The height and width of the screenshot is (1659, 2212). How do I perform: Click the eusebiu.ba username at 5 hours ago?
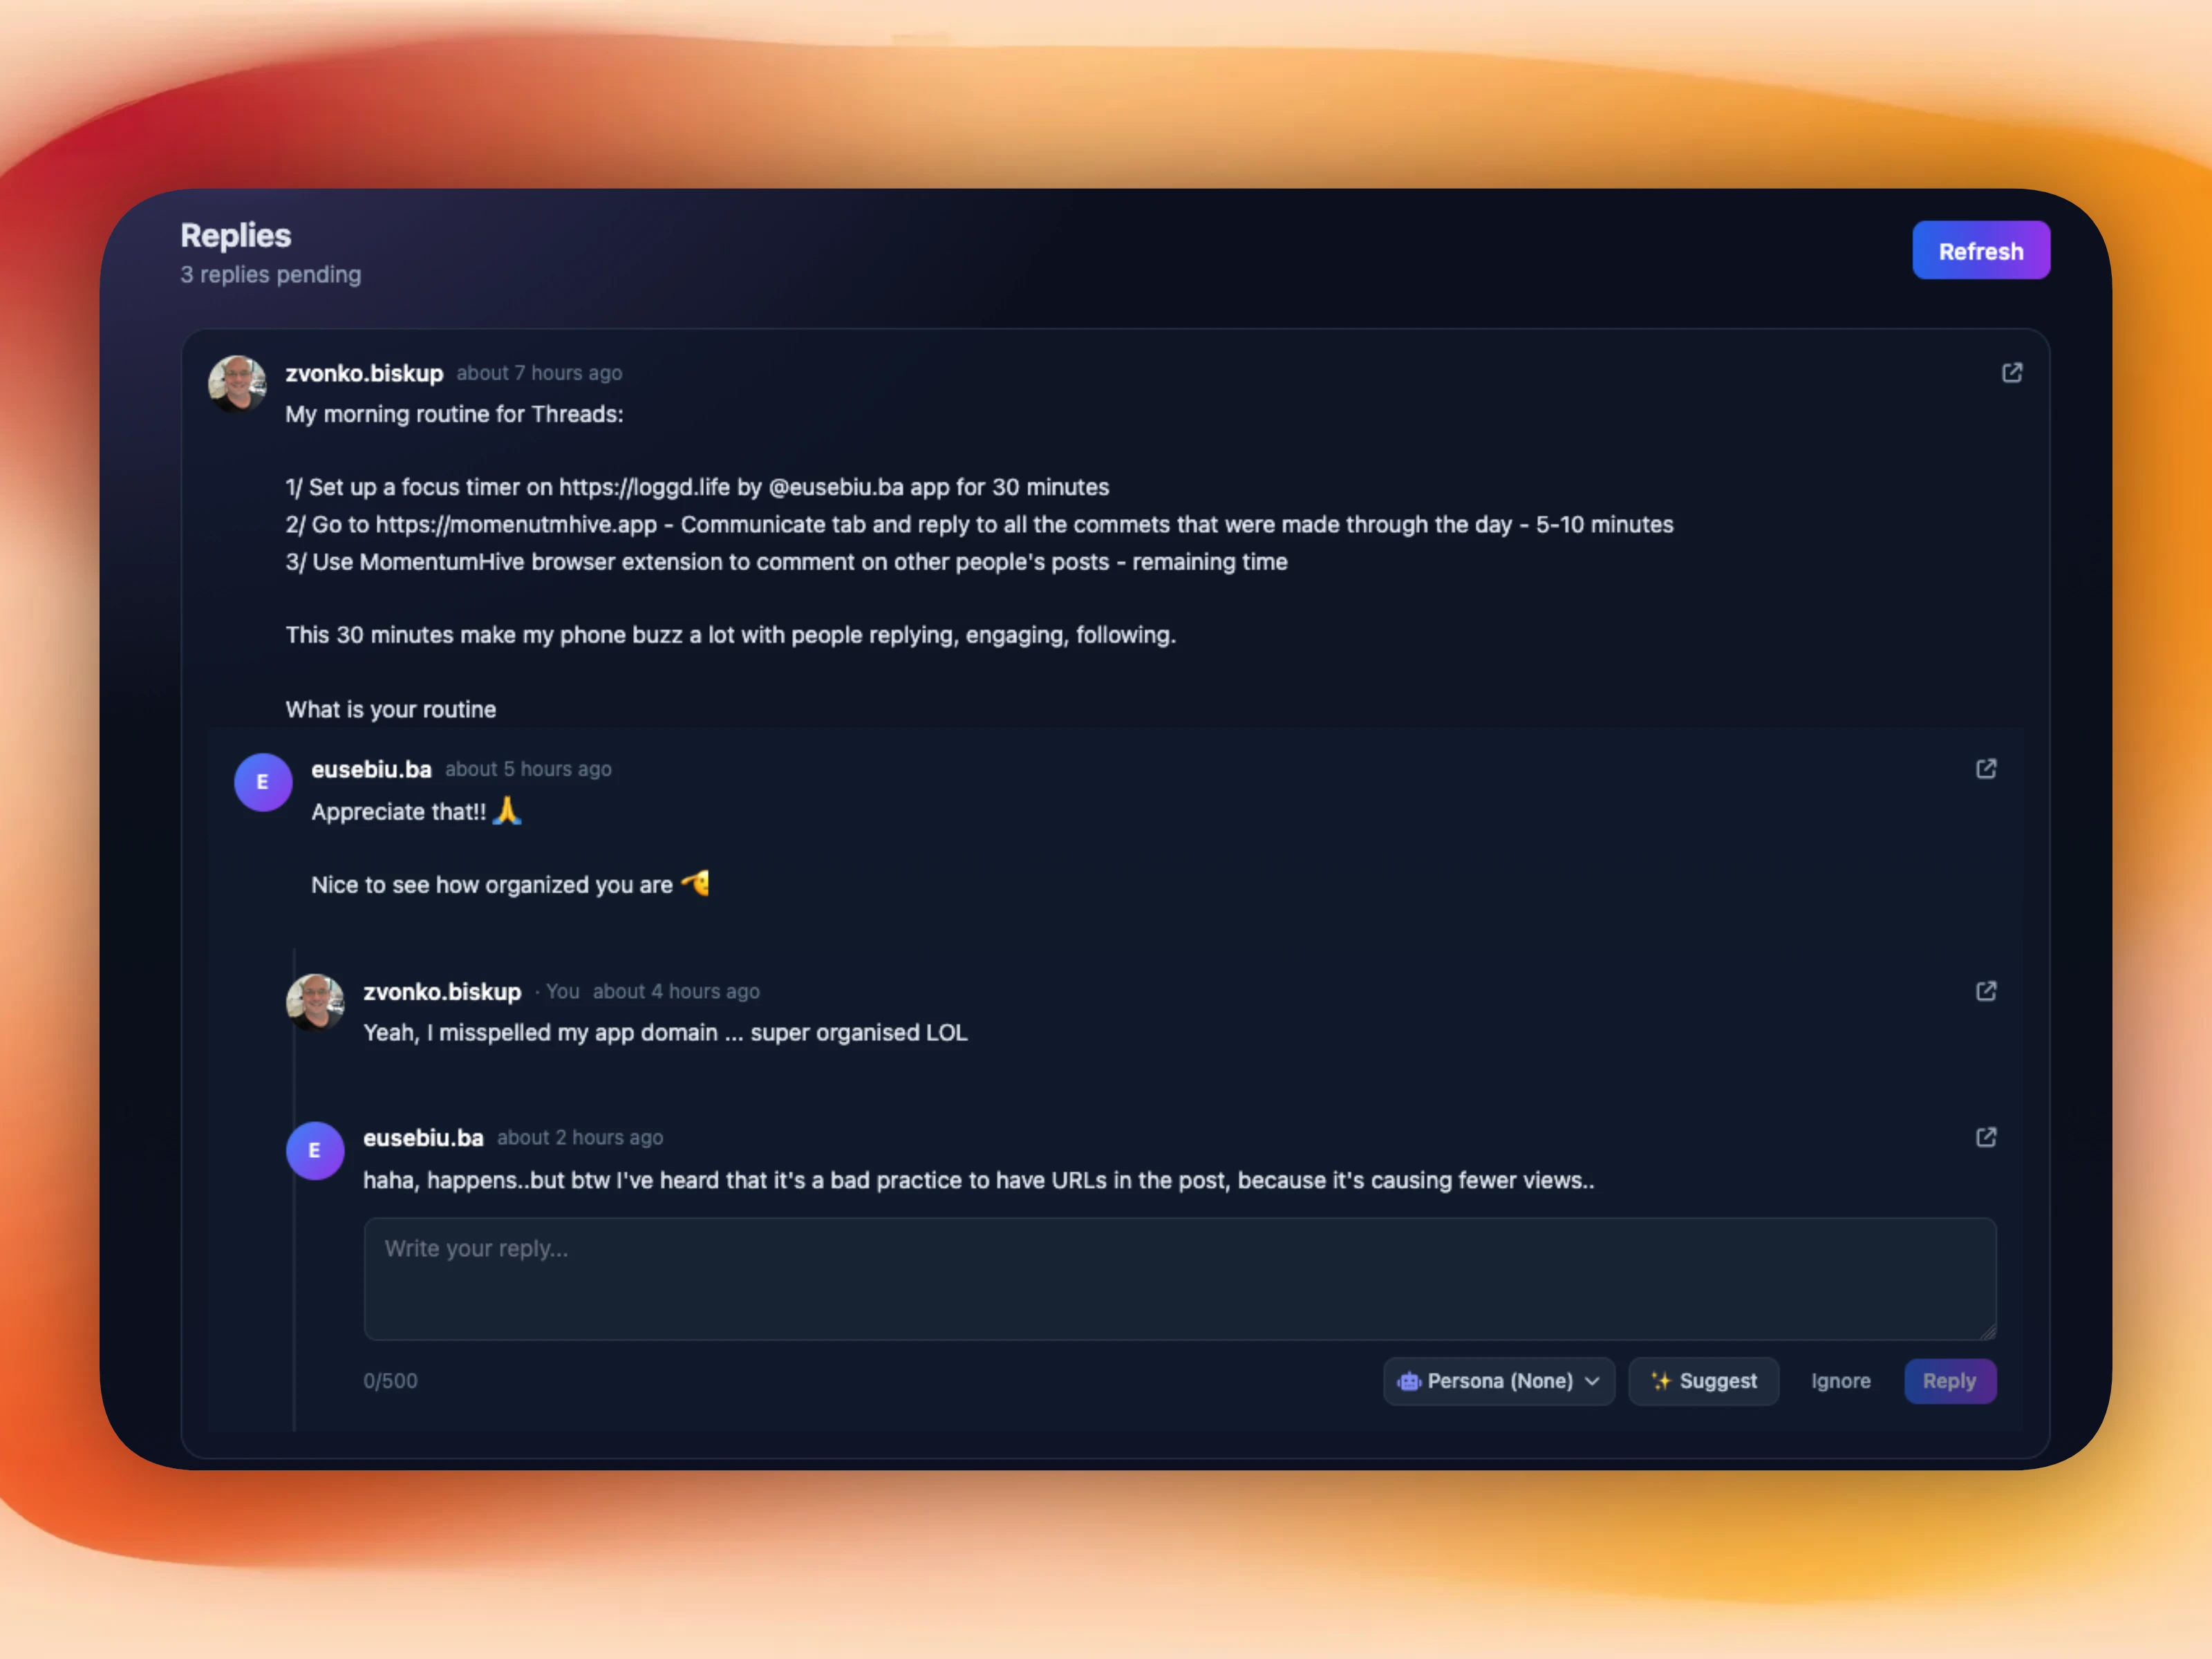[371, 769]
